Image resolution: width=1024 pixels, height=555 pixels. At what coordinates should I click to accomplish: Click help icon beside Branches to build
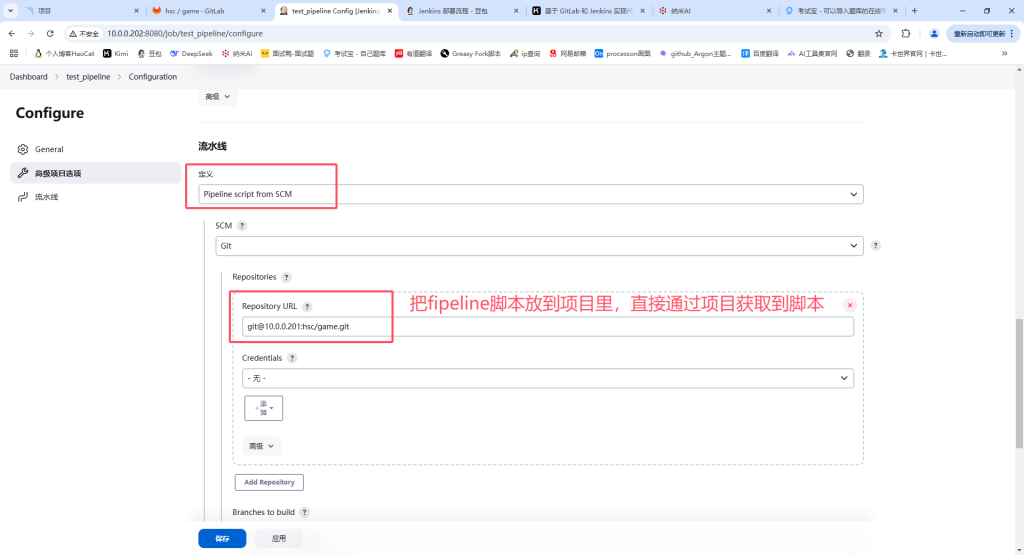(304, 512)
